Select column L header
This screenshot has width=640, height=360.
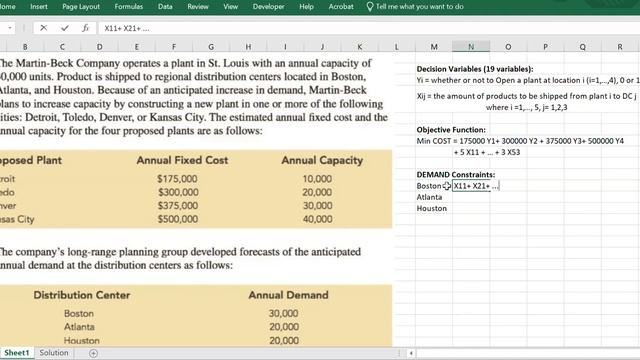tap(396, 47)
